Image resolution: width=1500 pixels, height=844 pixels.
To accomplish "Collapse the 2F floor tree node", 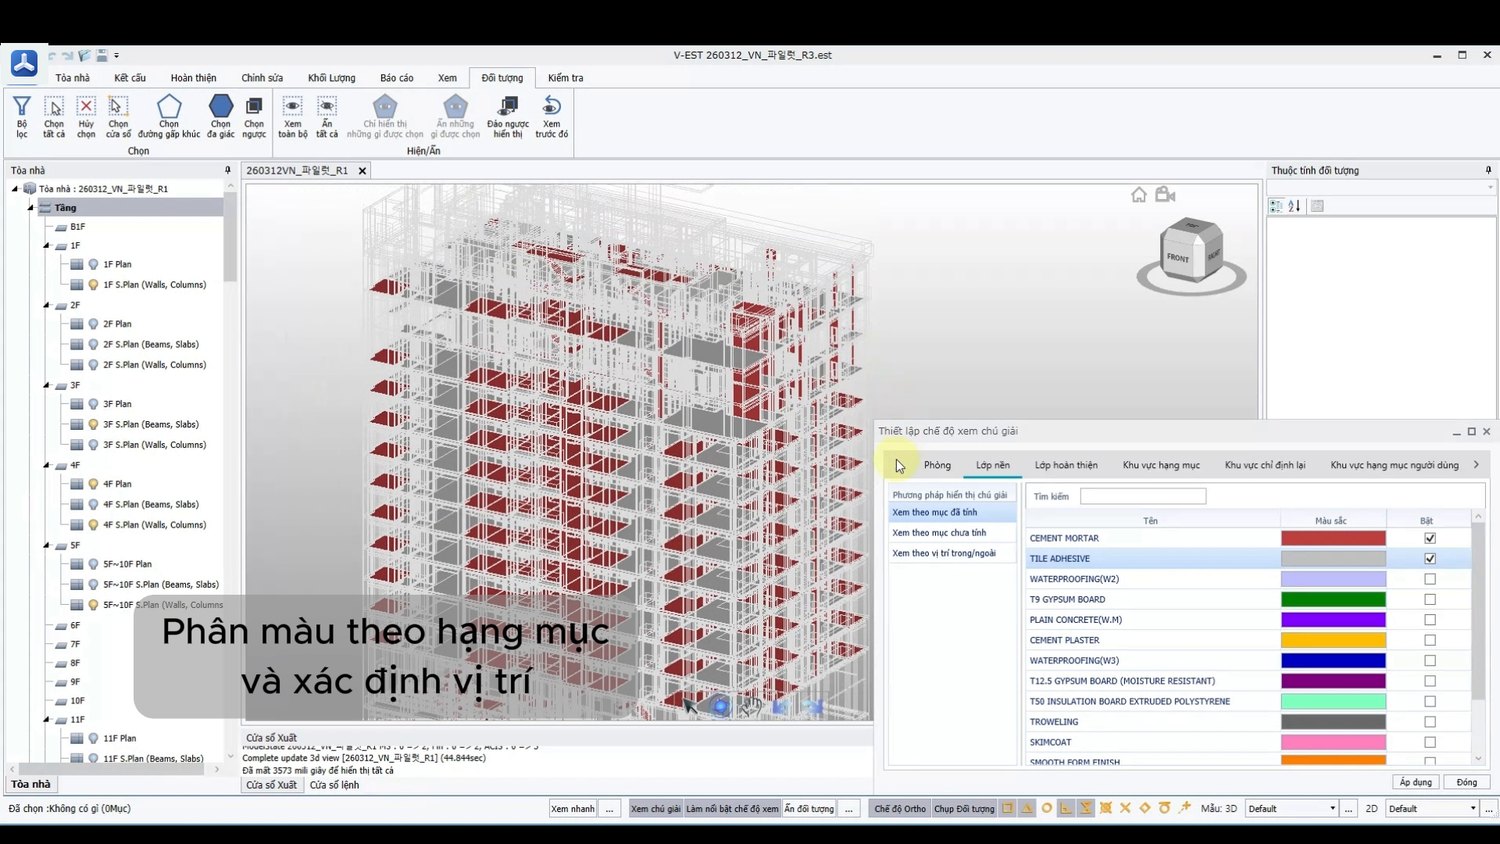I will click(46, 305).
